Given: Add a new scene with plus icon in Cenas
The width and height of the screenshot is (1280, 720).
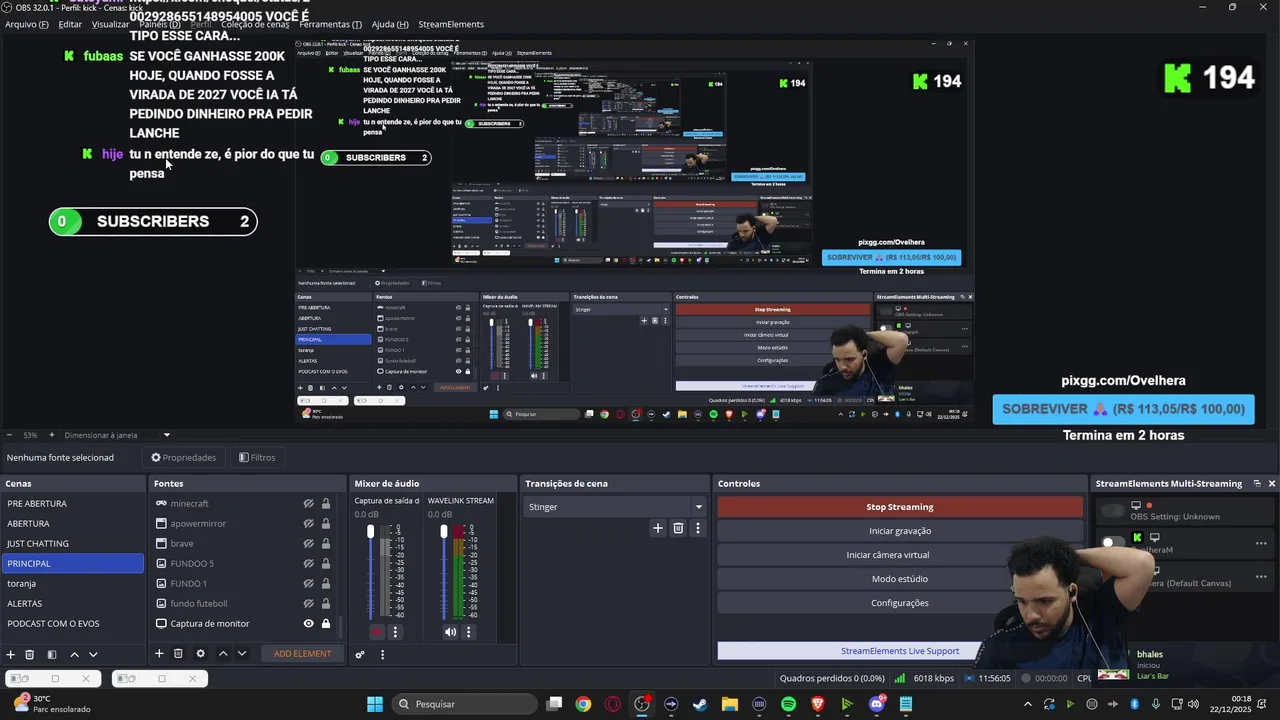Looking at the screenshot, I should pos(11,654).
